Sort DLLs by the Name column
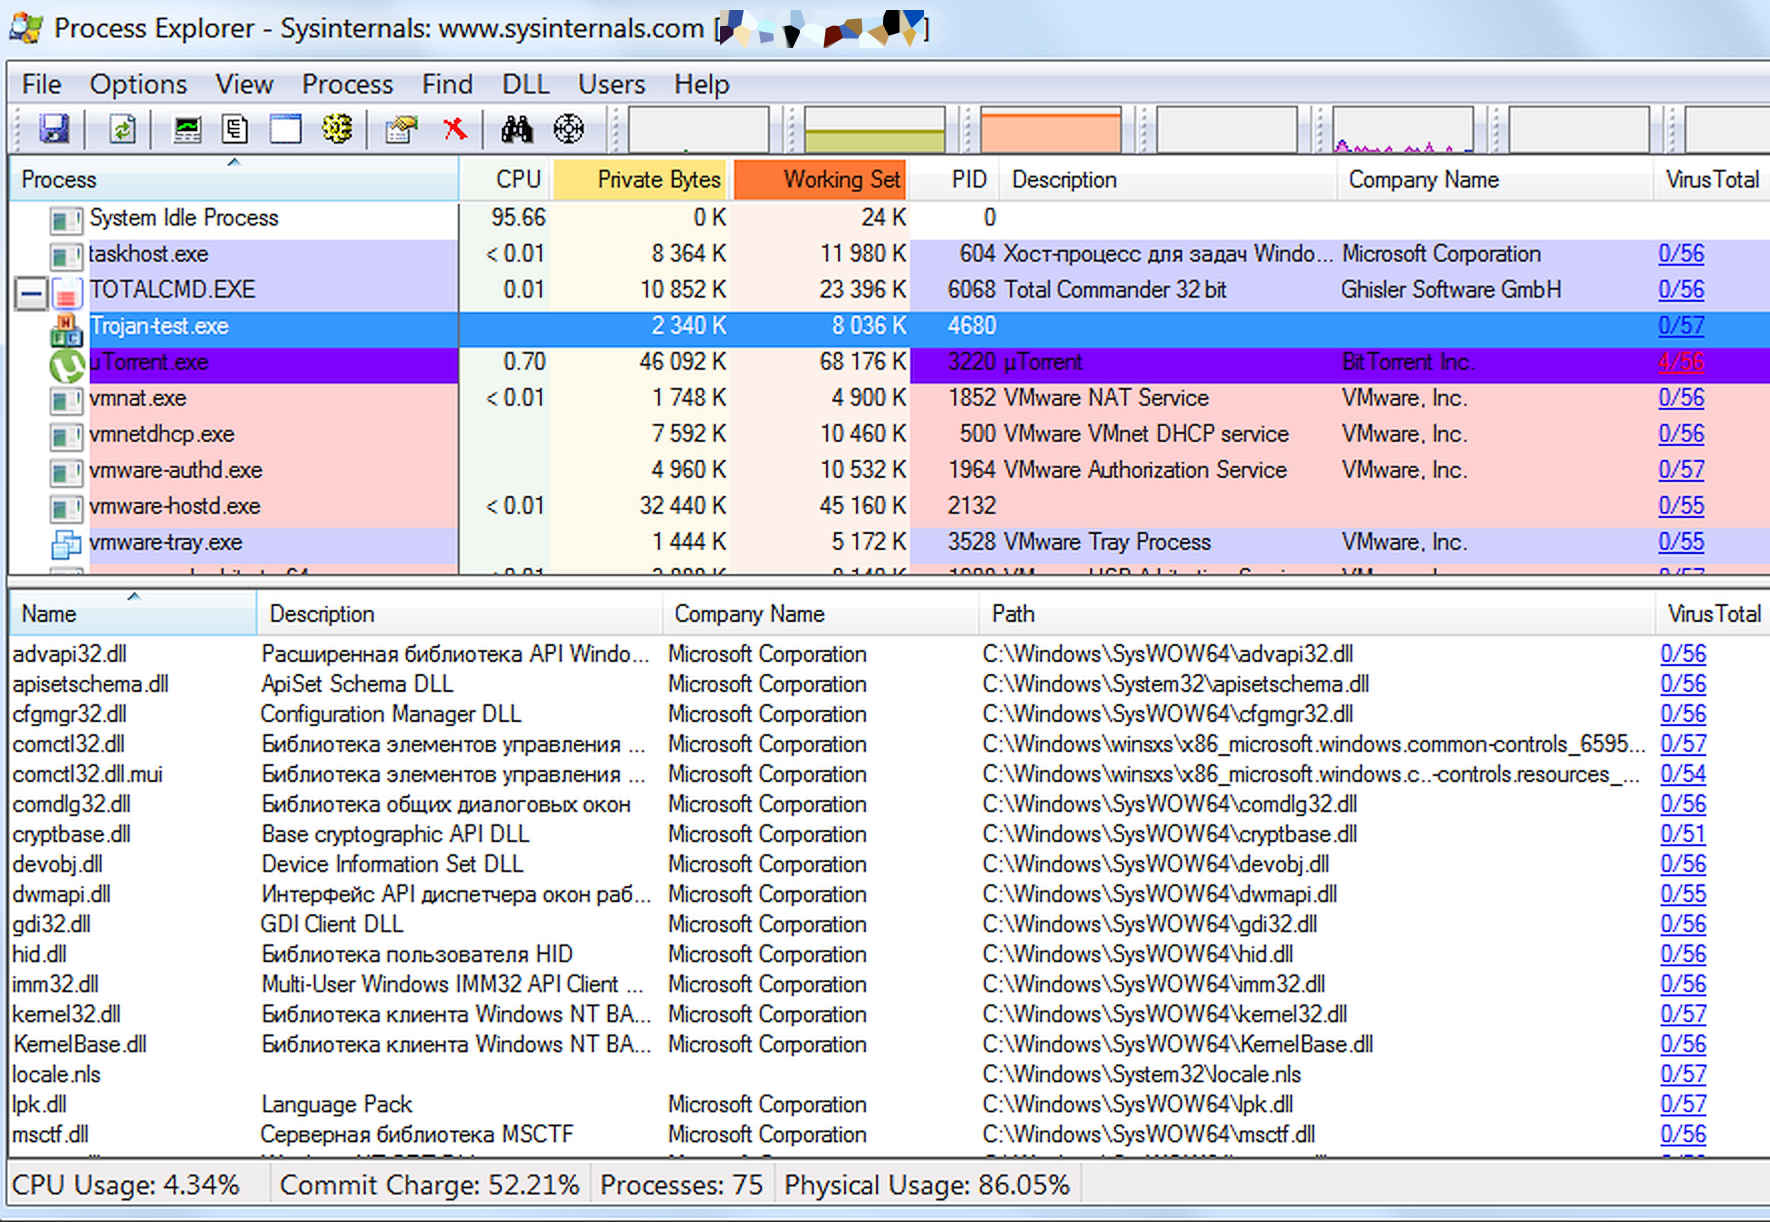Viewport: 1770px width, 1222px height. tap(133, 614)
